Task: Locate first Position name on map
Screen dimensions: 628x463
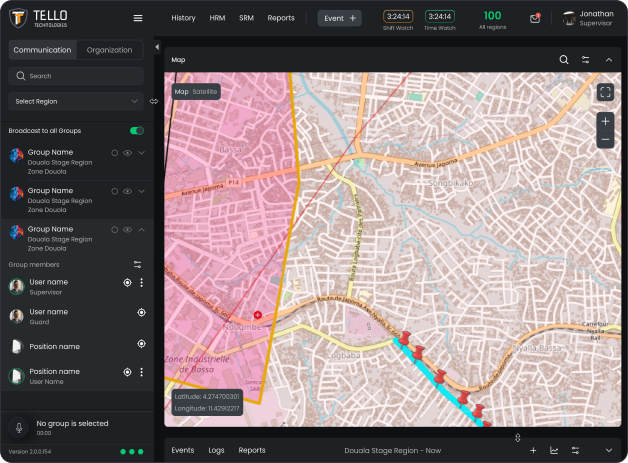Action: 141,344
